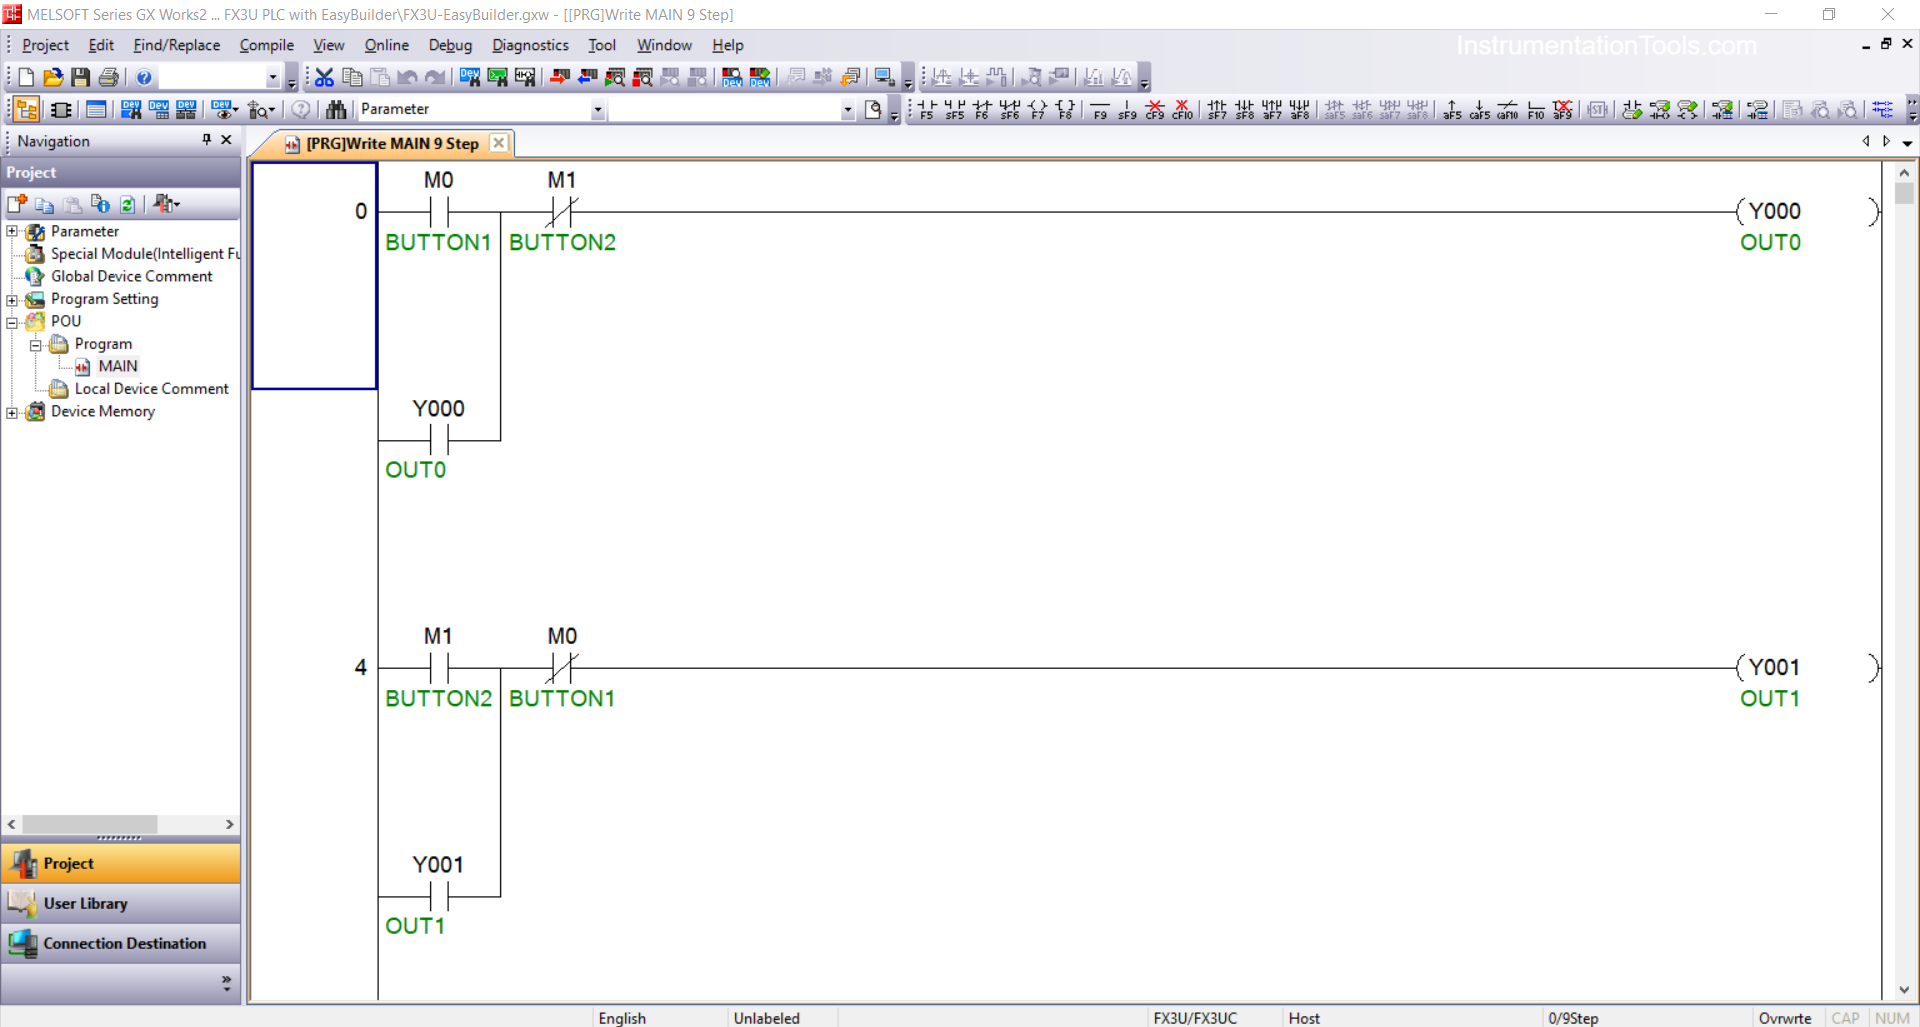Open Help using the blue question icon
This screenshot has height=1027, width=1920.
(x=144, y=77)
